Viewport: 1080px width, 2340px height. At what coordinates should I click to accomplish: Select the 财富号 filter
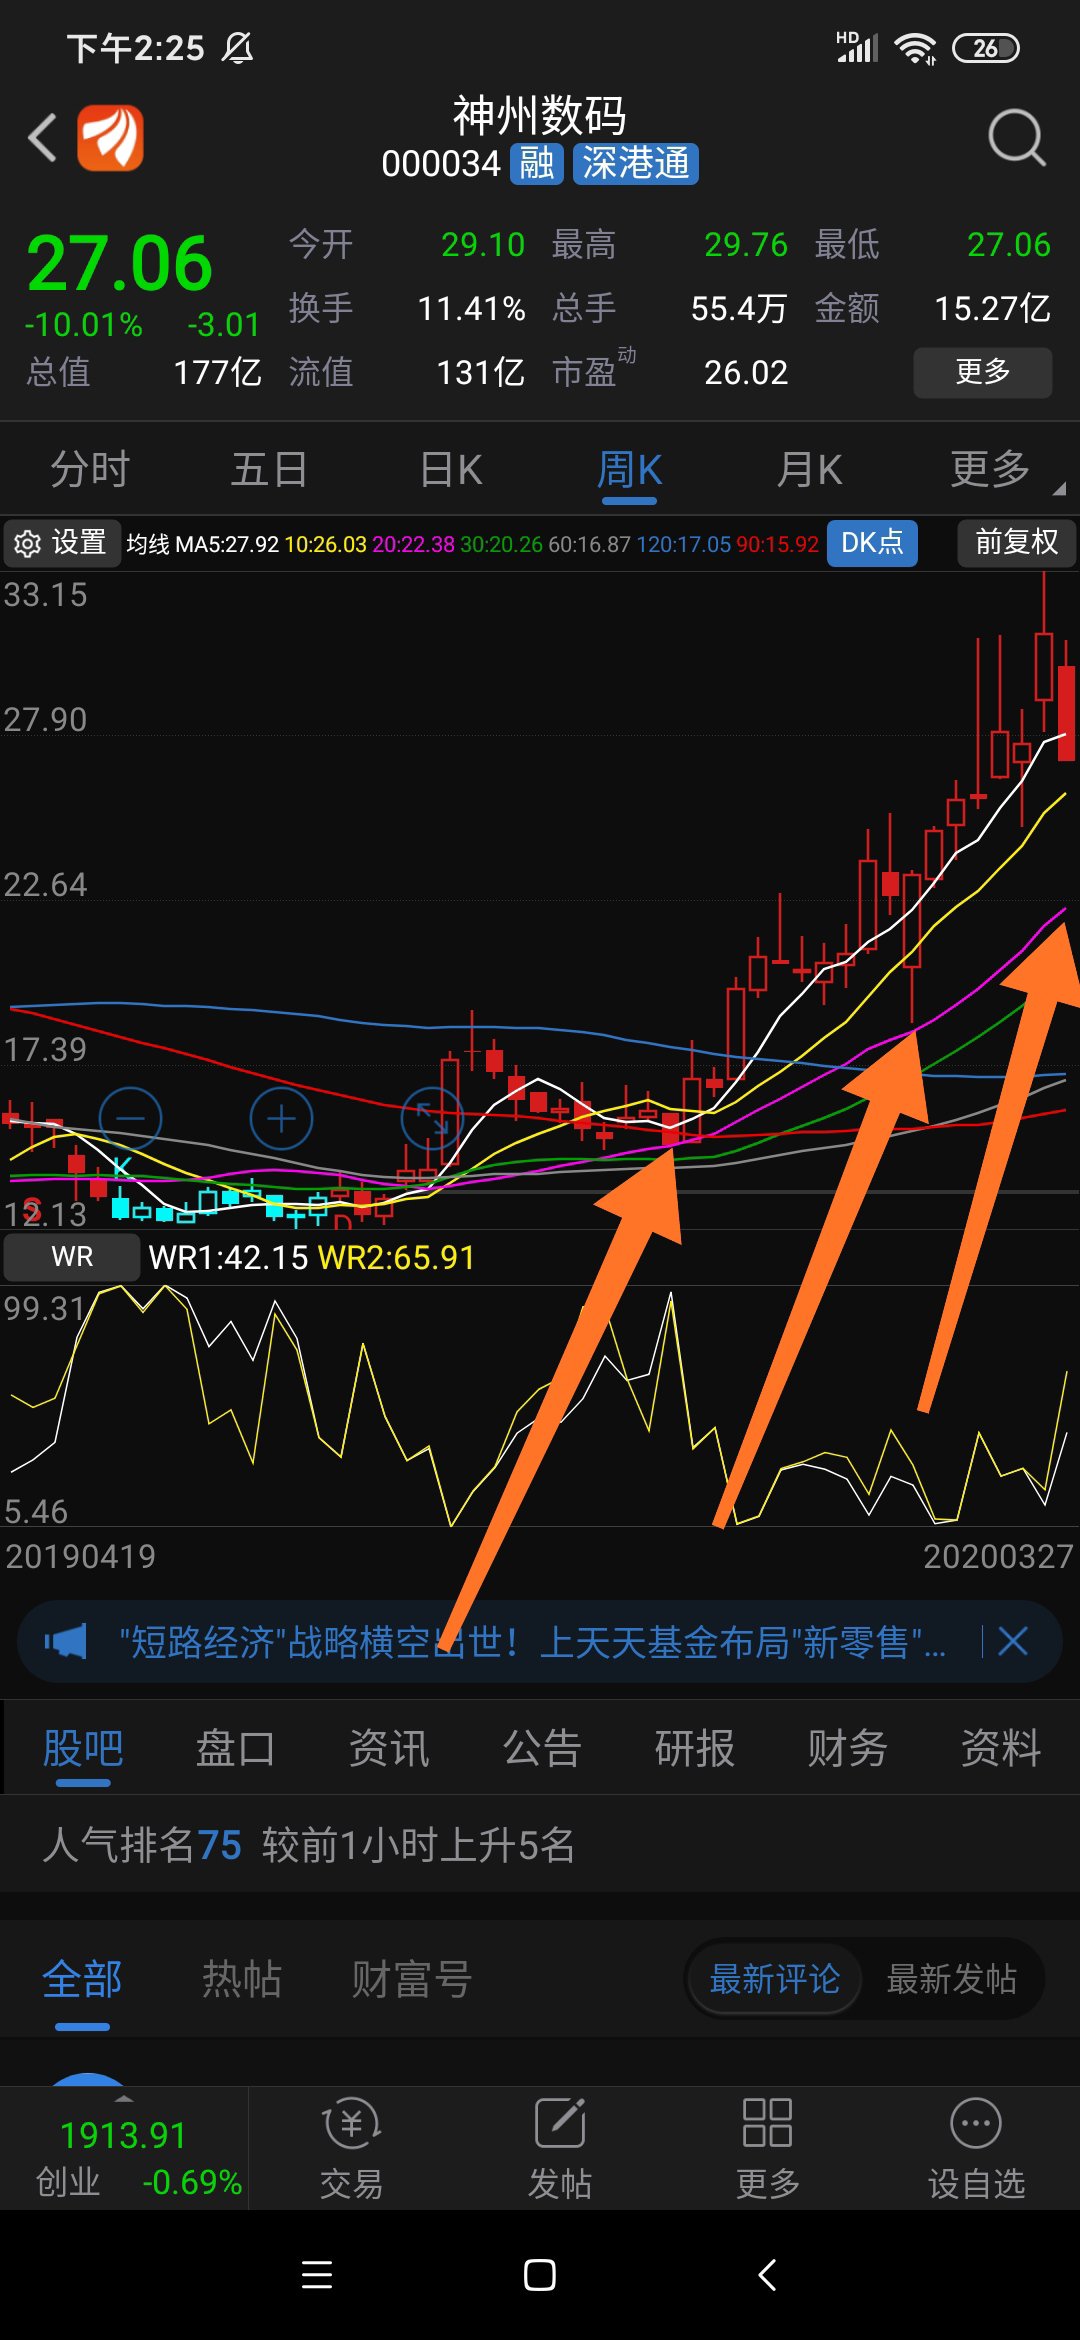pyautogui.click(x=411, y=1979)
